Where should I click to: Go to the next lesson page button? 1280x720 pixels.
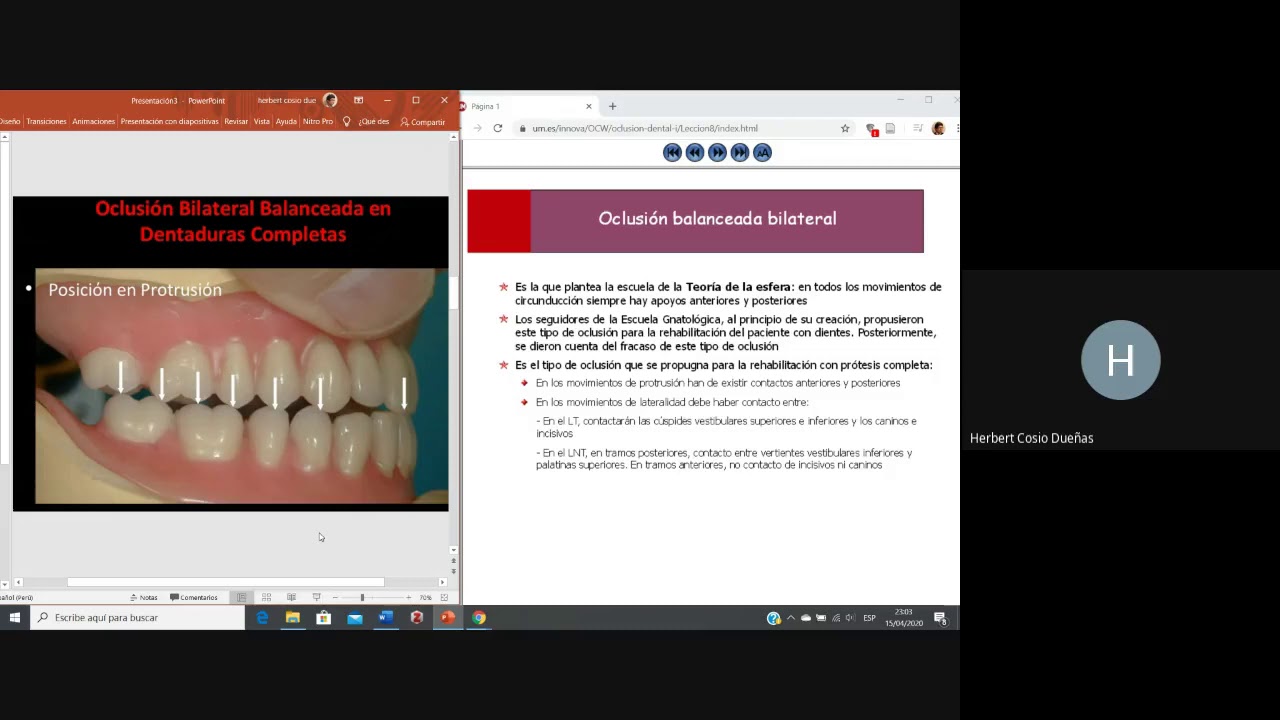pos(717,152)
